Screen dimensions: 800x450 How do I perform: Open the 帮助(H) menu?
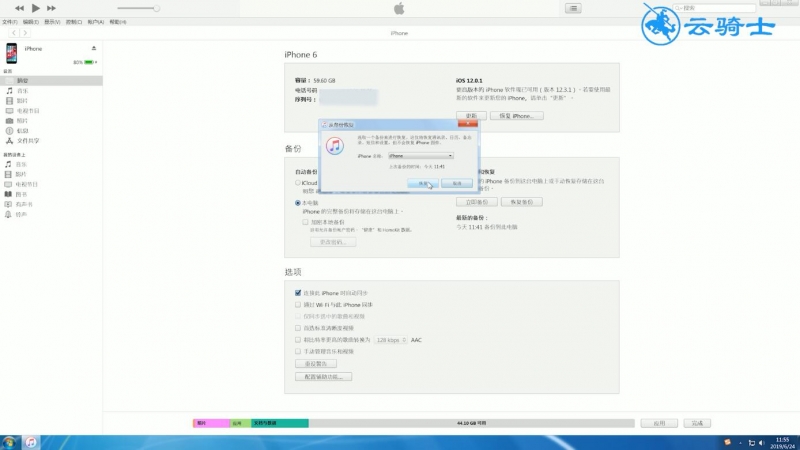pos(118,22)
